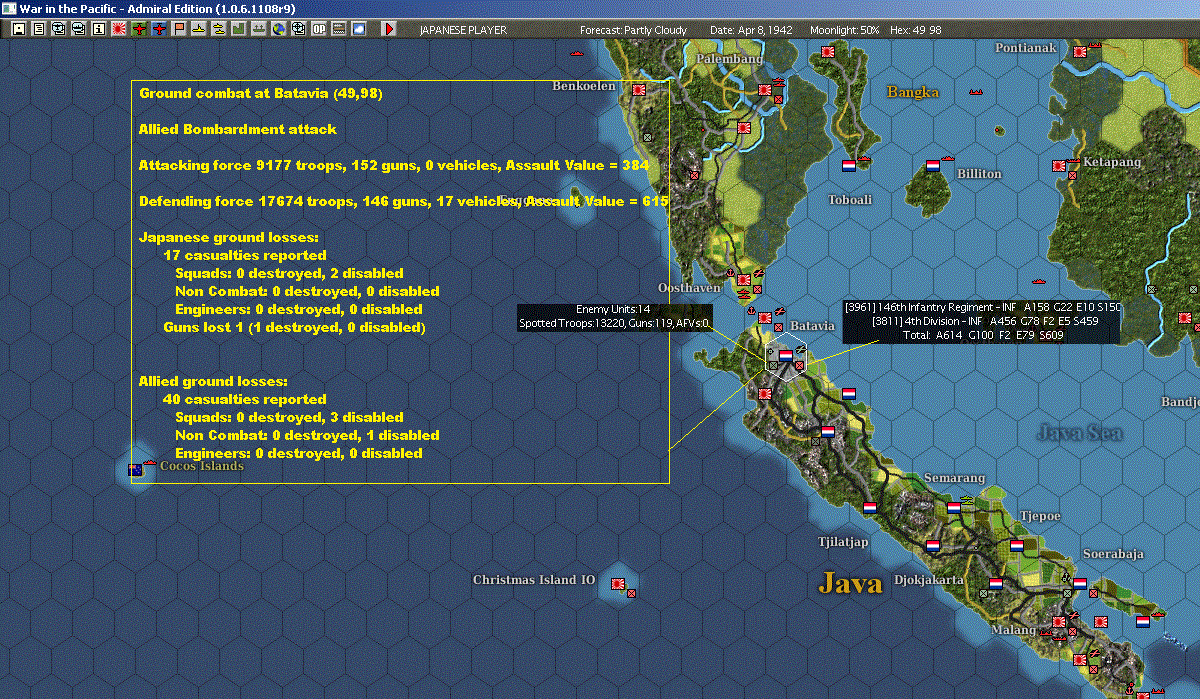
Task: Click 'Allied ground losses:' label
Action: point(213,381)
